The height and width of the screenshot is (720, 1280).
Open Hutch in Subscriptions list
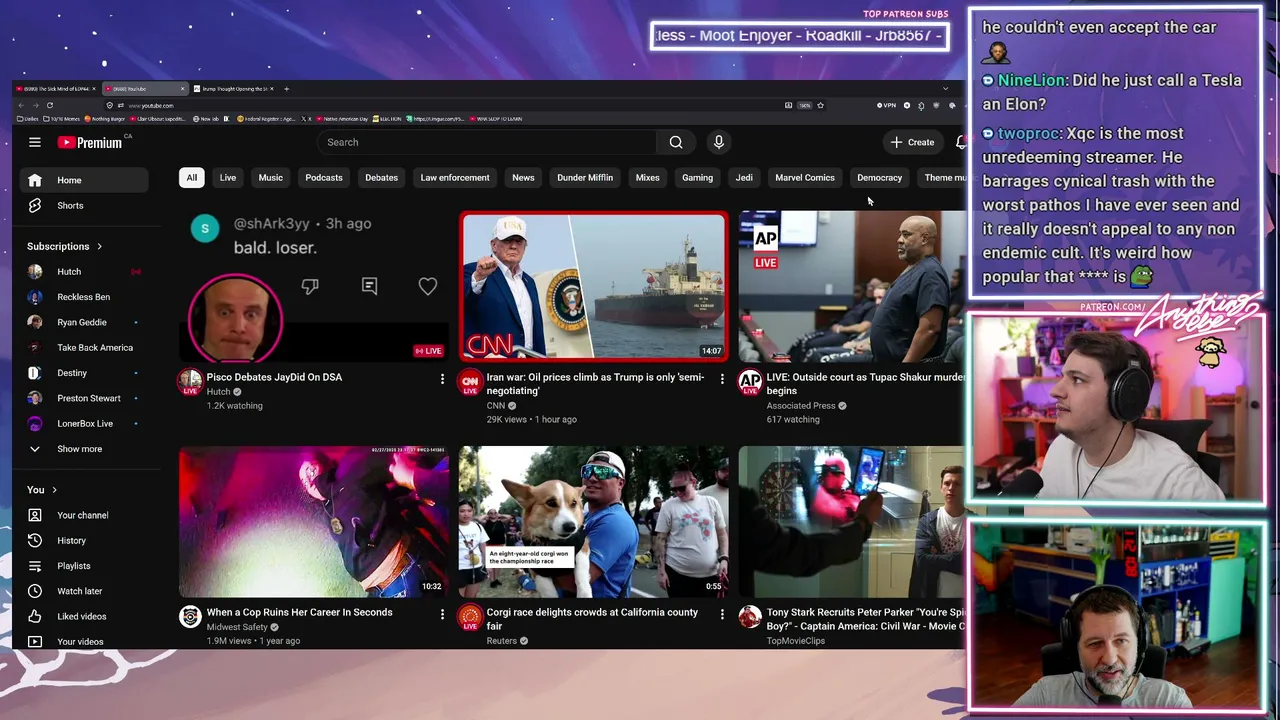(x=84, y=272)
